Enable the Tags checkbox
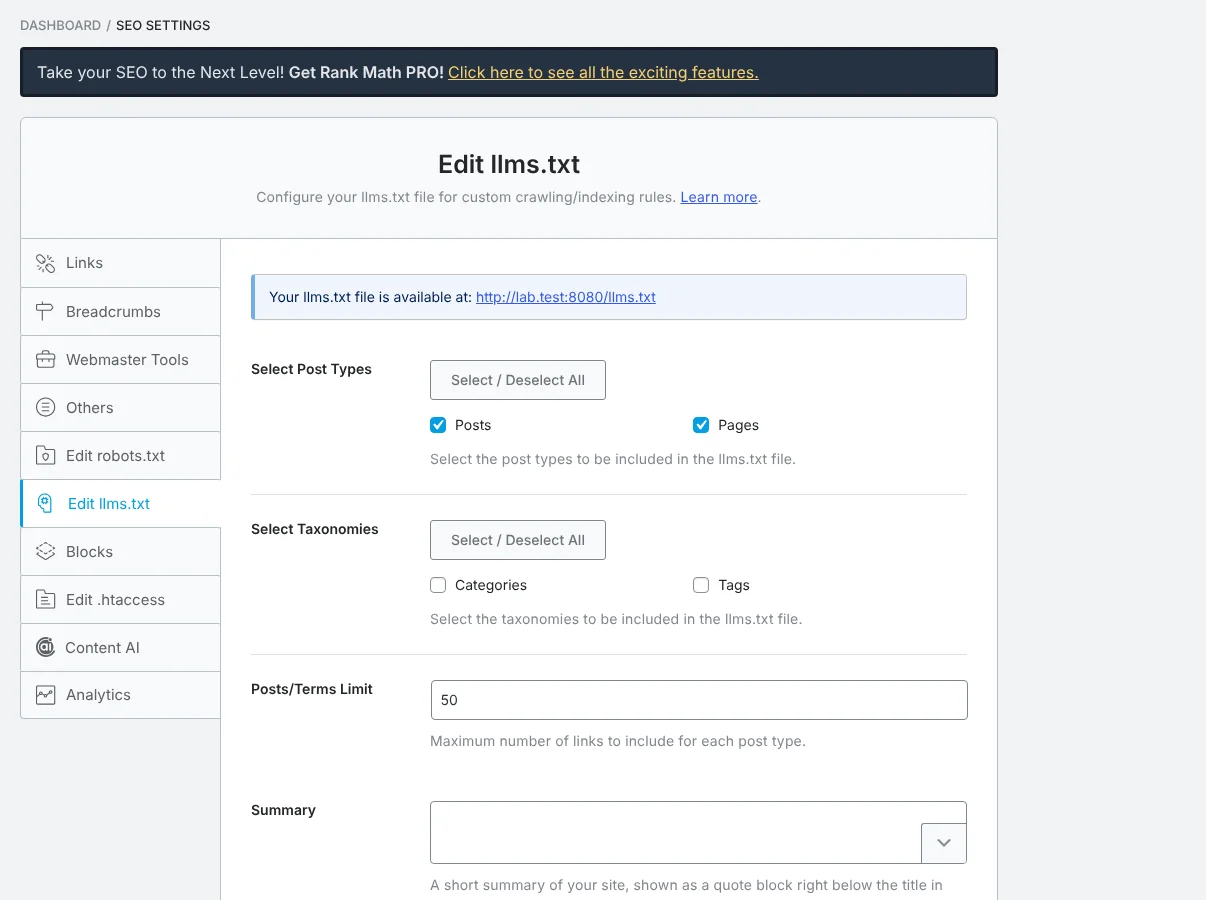The width and height of the screenshot is (1206, 900). click(701, 585)
